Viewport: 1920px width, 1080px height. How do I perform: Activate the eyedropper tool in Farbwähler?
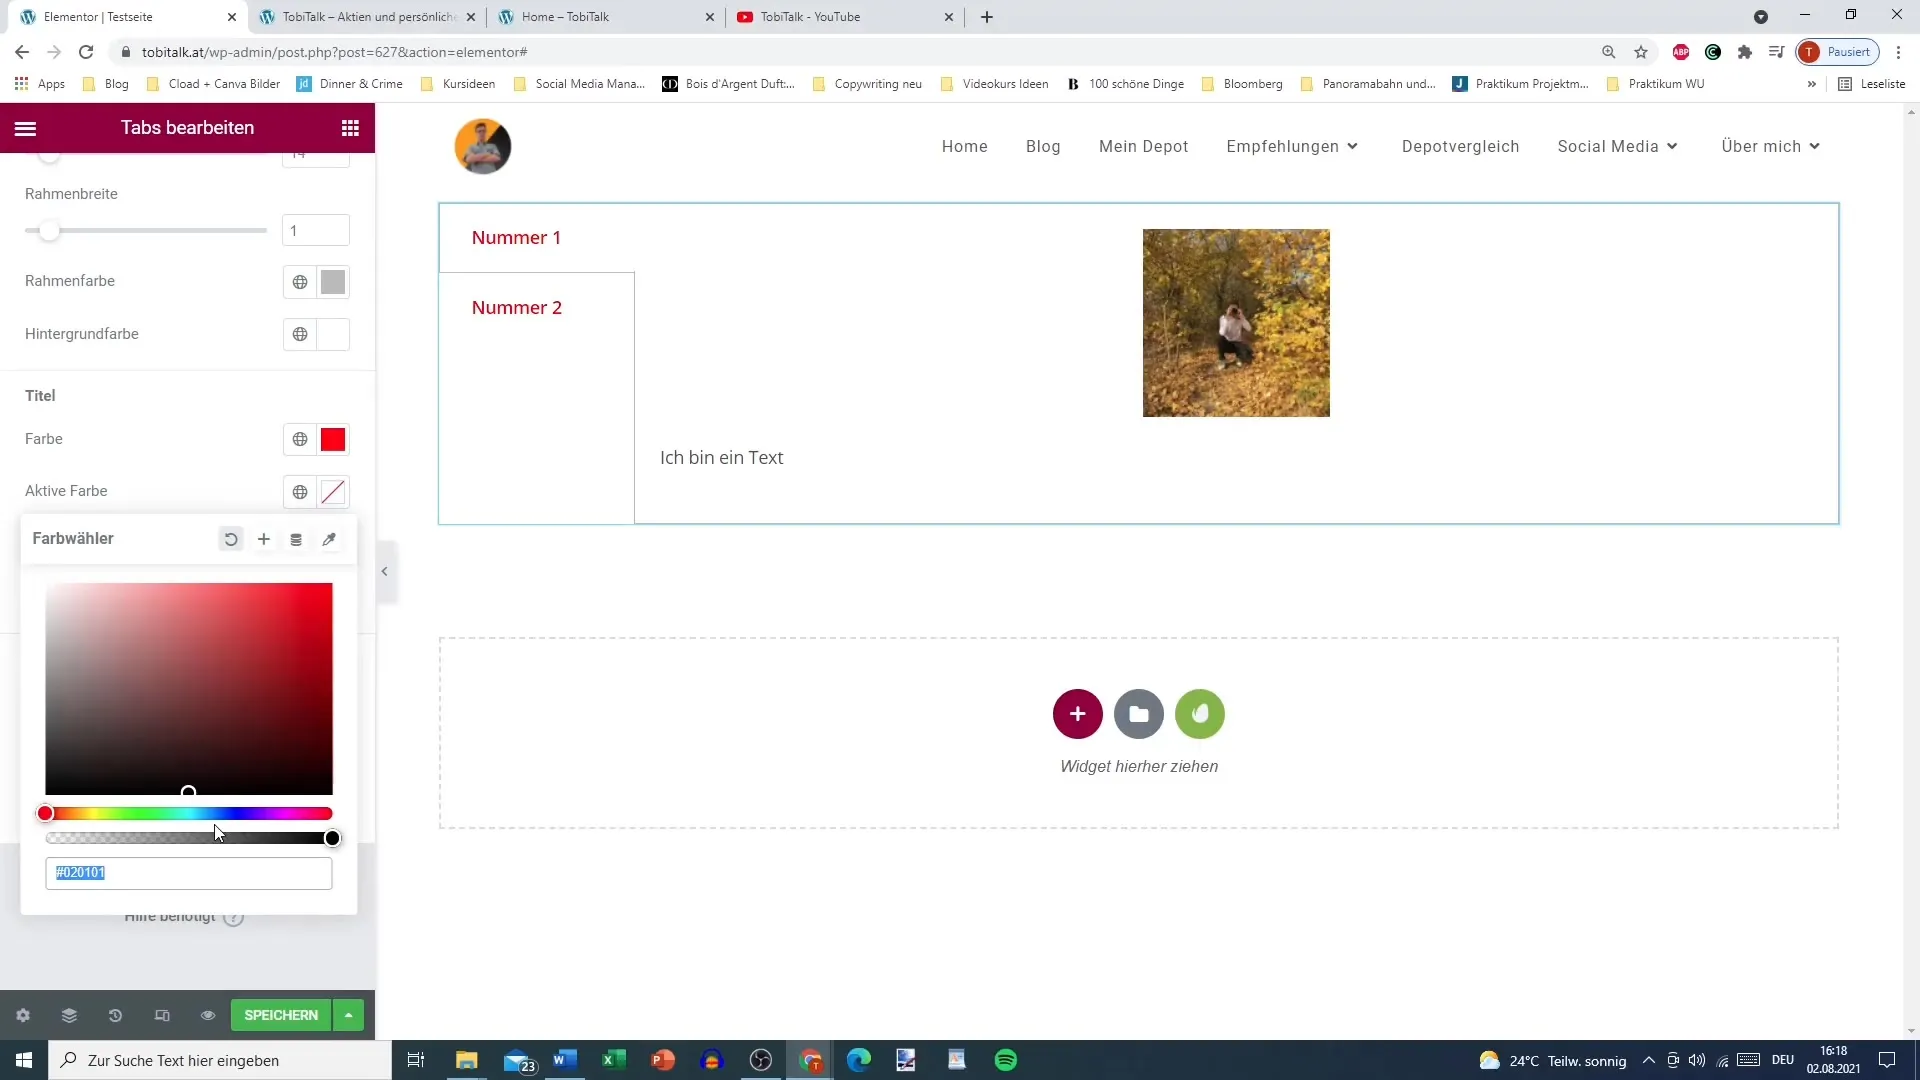[329, 539]
